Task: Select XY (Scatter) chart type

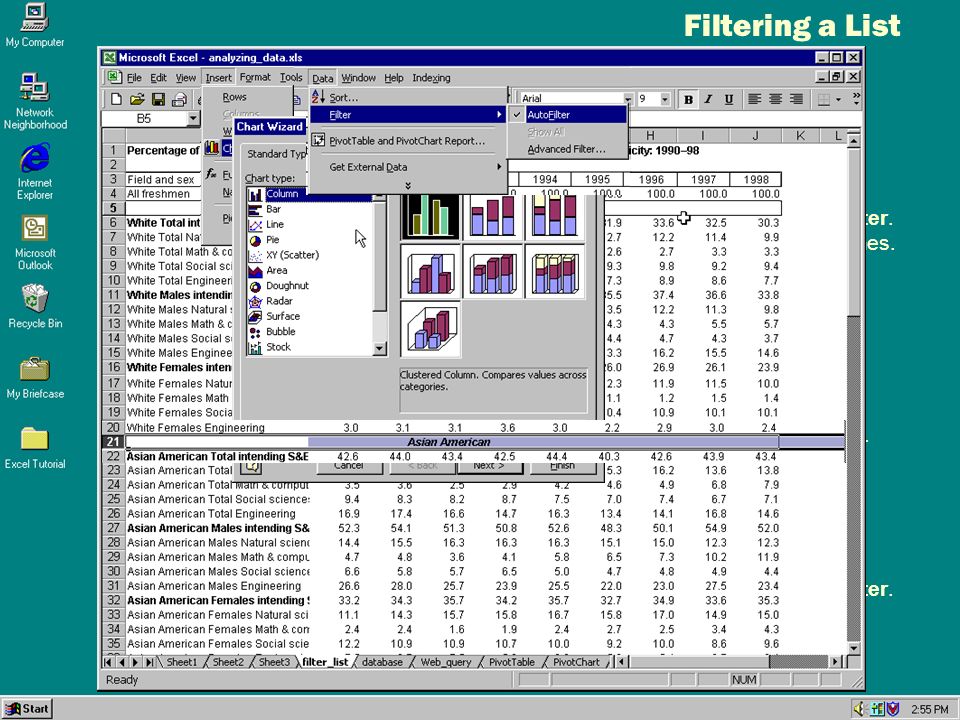Action: coord(292,255)
